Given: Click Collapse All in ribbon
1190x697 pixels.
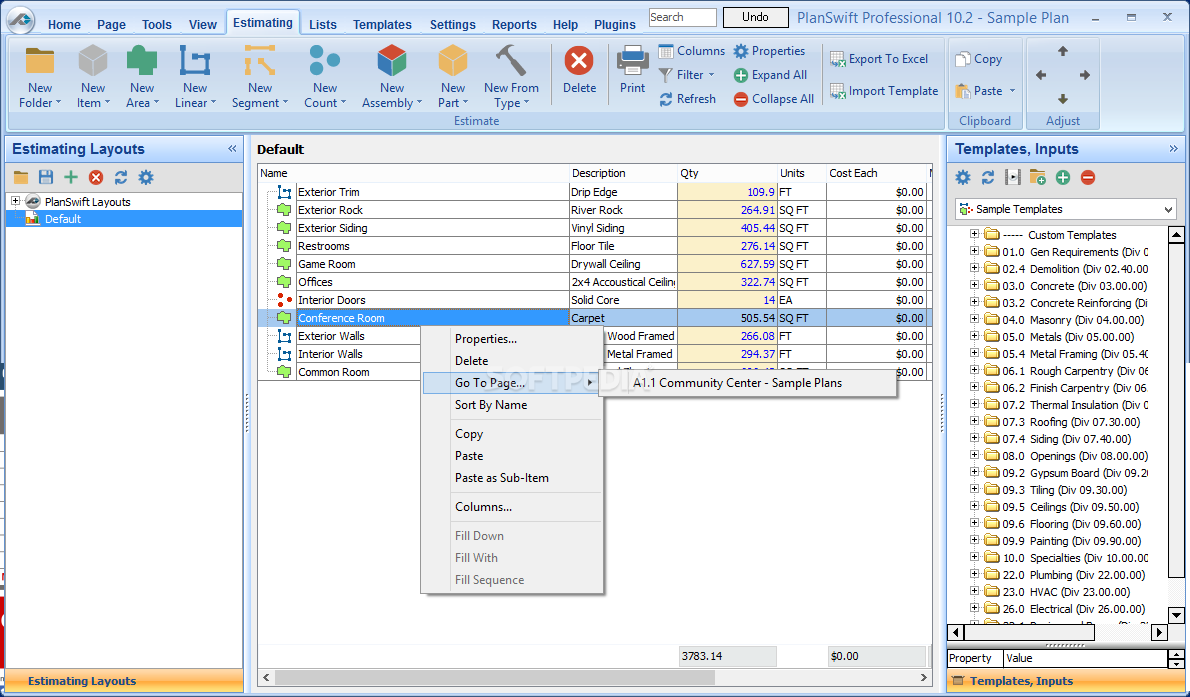Looking at the screenshot, I should [773, 99].
